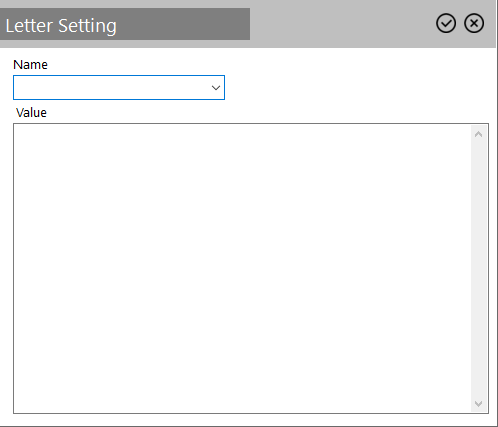Click the Value scrollbar down arrow
The height and width of the screenshot is (427, 498).
479,404
